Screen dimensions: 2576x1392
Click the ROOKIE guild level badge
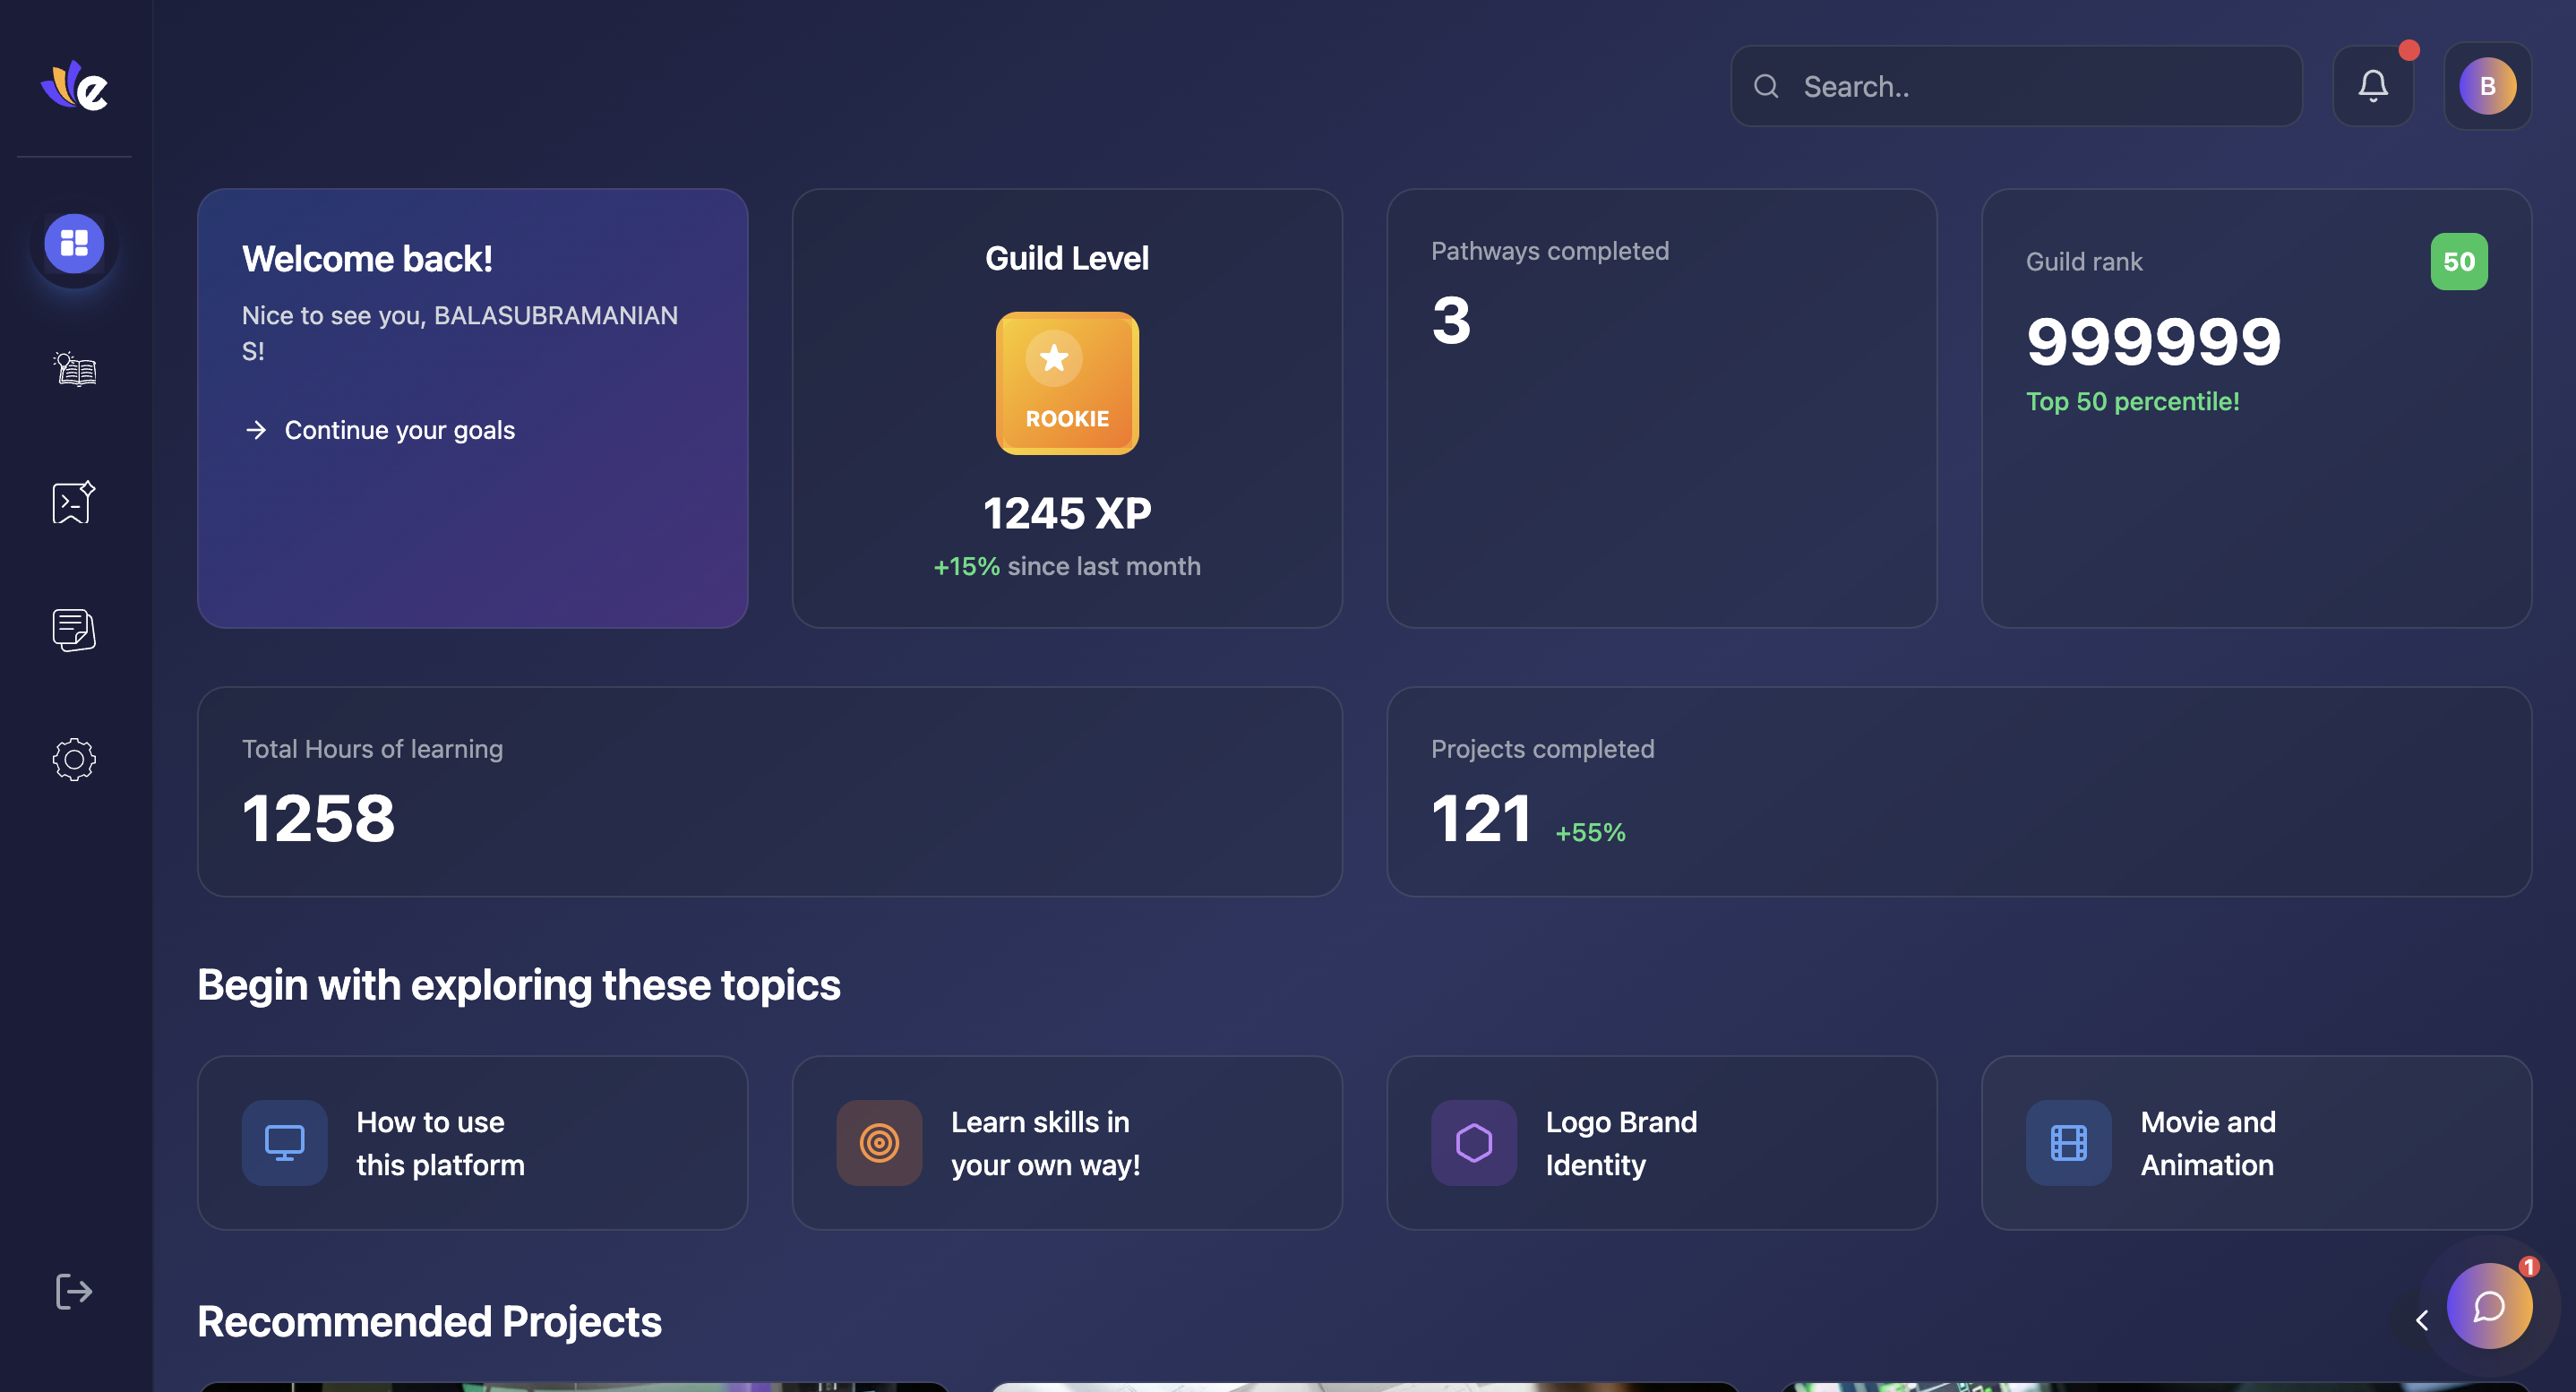pos(1066,383)
